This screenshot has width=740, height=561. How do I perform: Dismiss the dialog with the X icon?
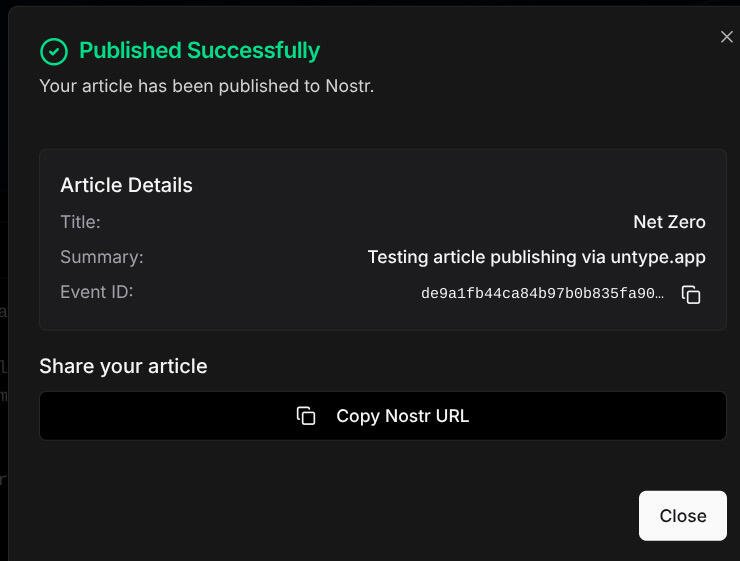pyautogui.click(x=726, y=37)
